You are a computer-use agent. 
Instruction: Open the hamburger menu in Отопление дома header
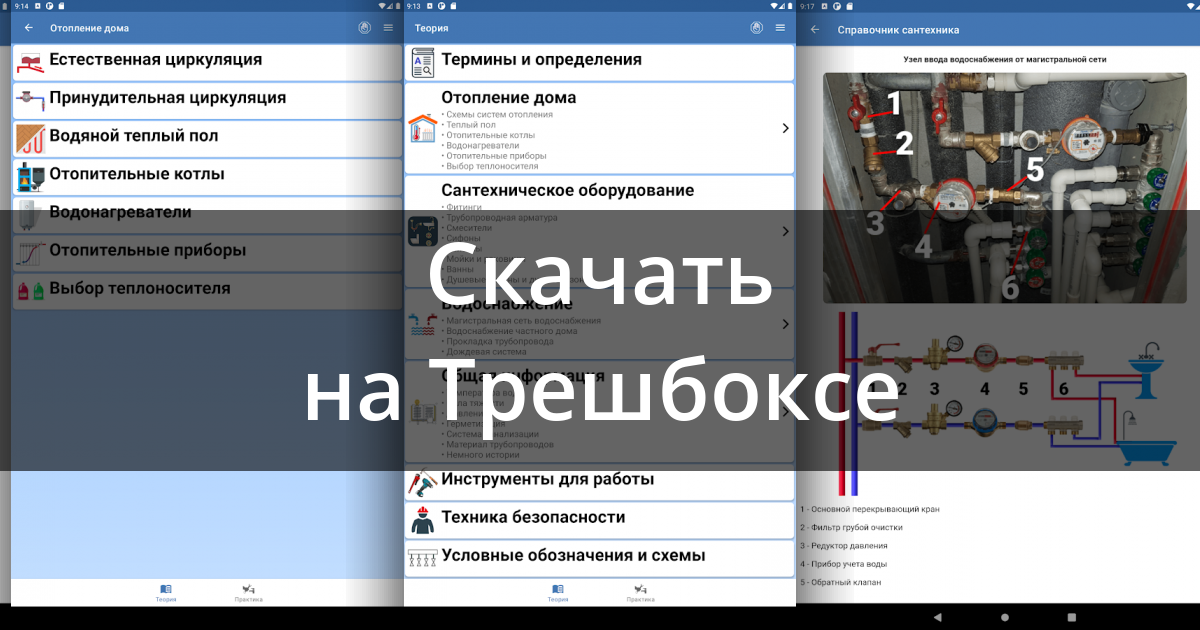tap(387, 28)
